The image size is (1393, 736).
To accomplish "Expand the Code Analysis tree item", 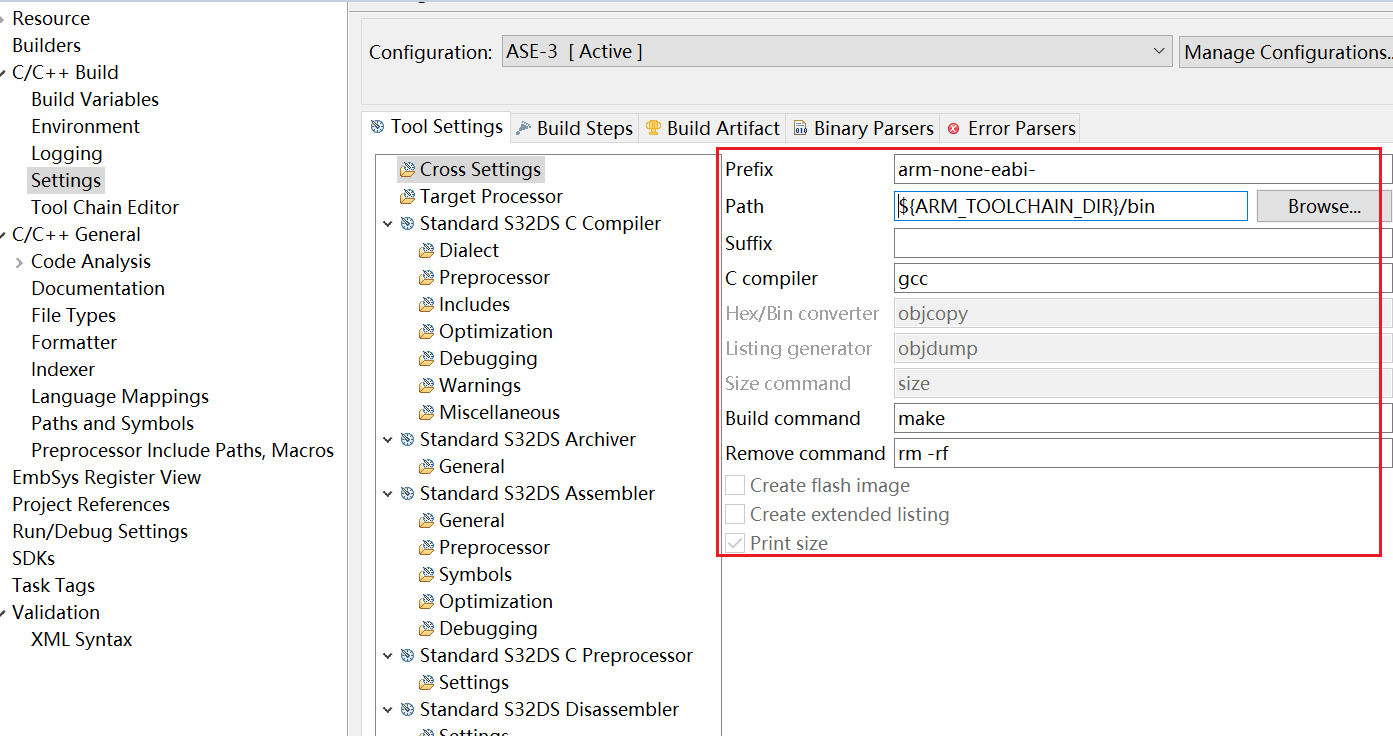I will pos(19,262).
